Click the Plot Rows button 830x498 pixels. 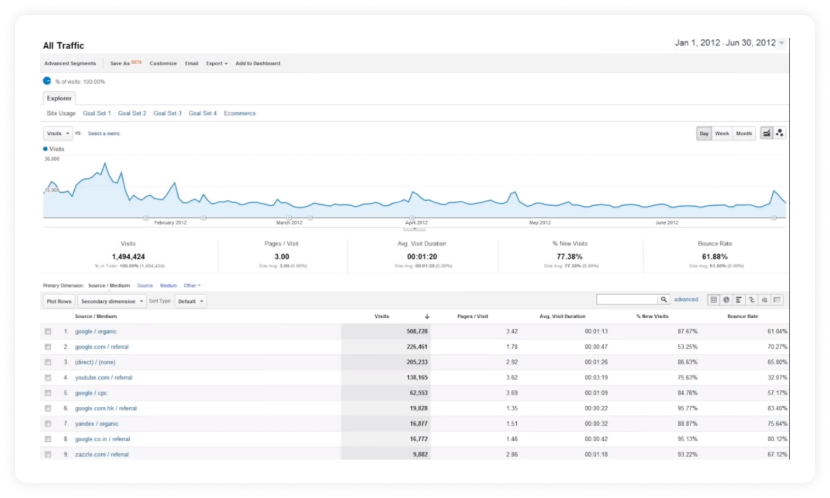59,301
